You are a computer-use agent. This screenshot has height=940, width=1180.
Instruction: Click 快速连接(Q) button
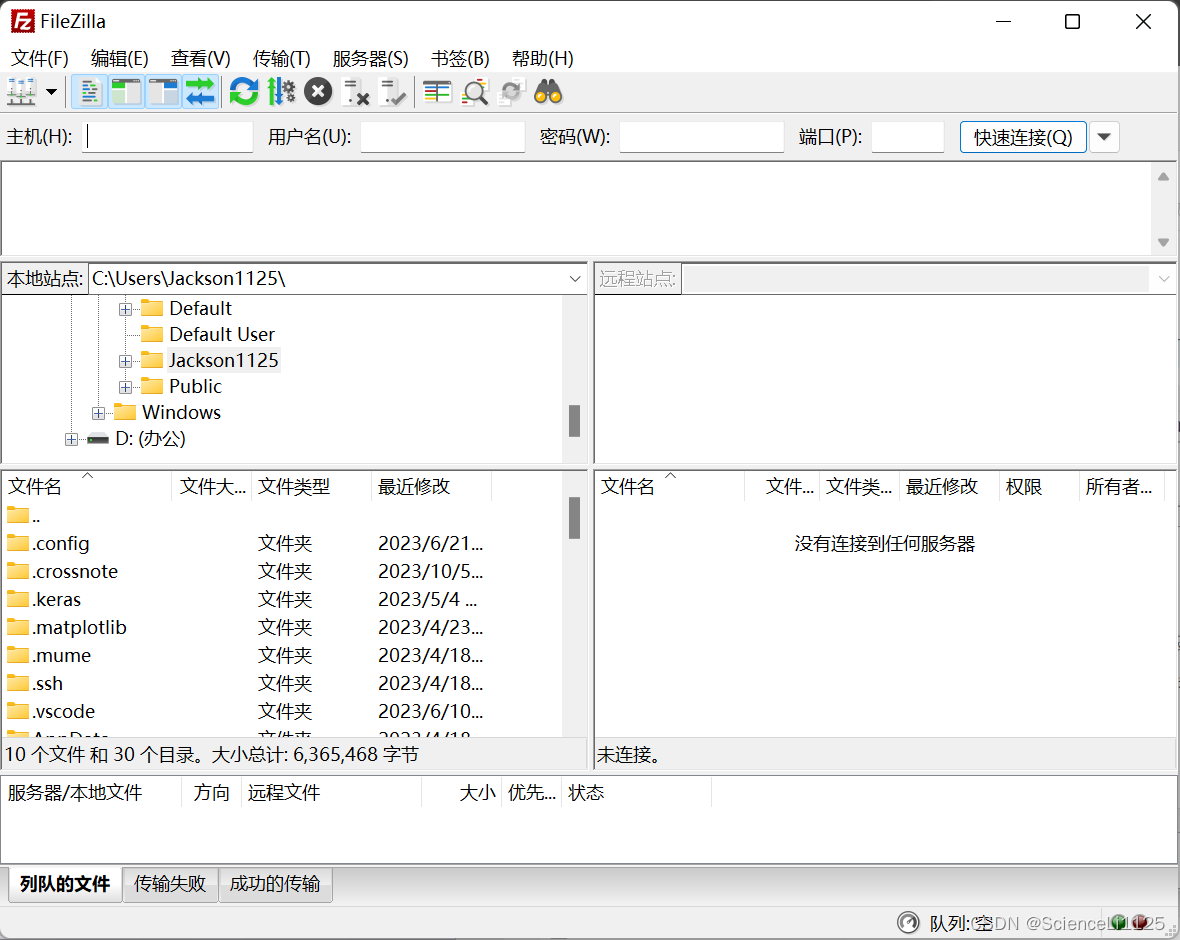(1023, 137)
